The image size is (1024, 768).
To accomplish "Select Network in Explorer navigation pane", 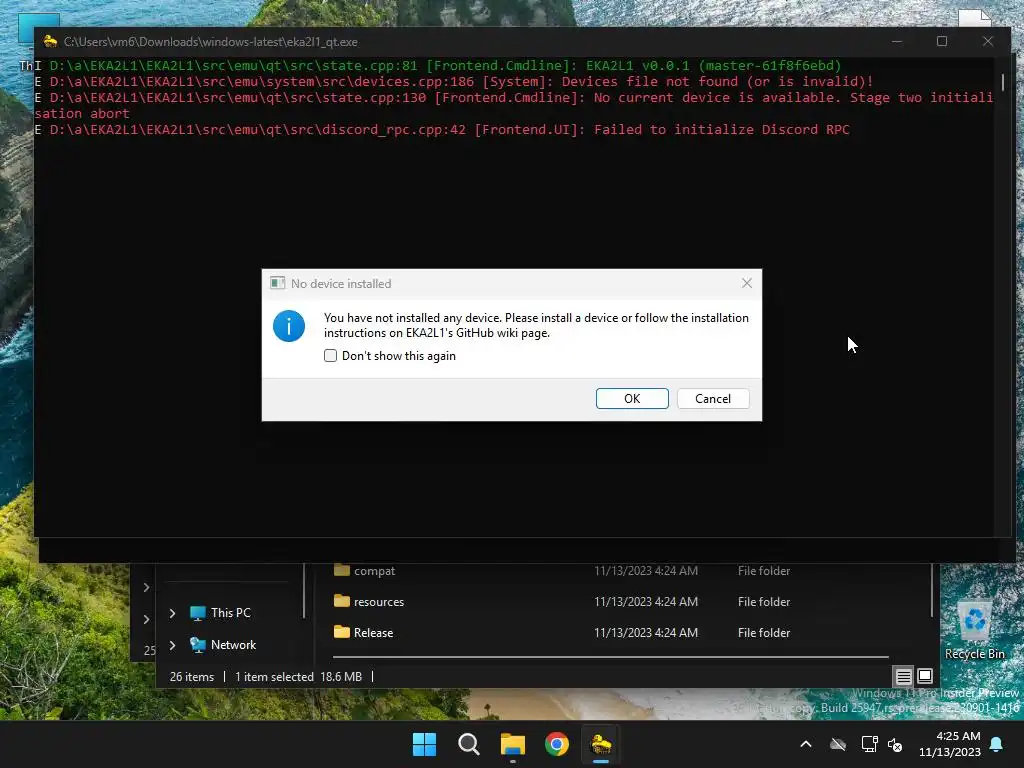I will click(x=233, y=645).
